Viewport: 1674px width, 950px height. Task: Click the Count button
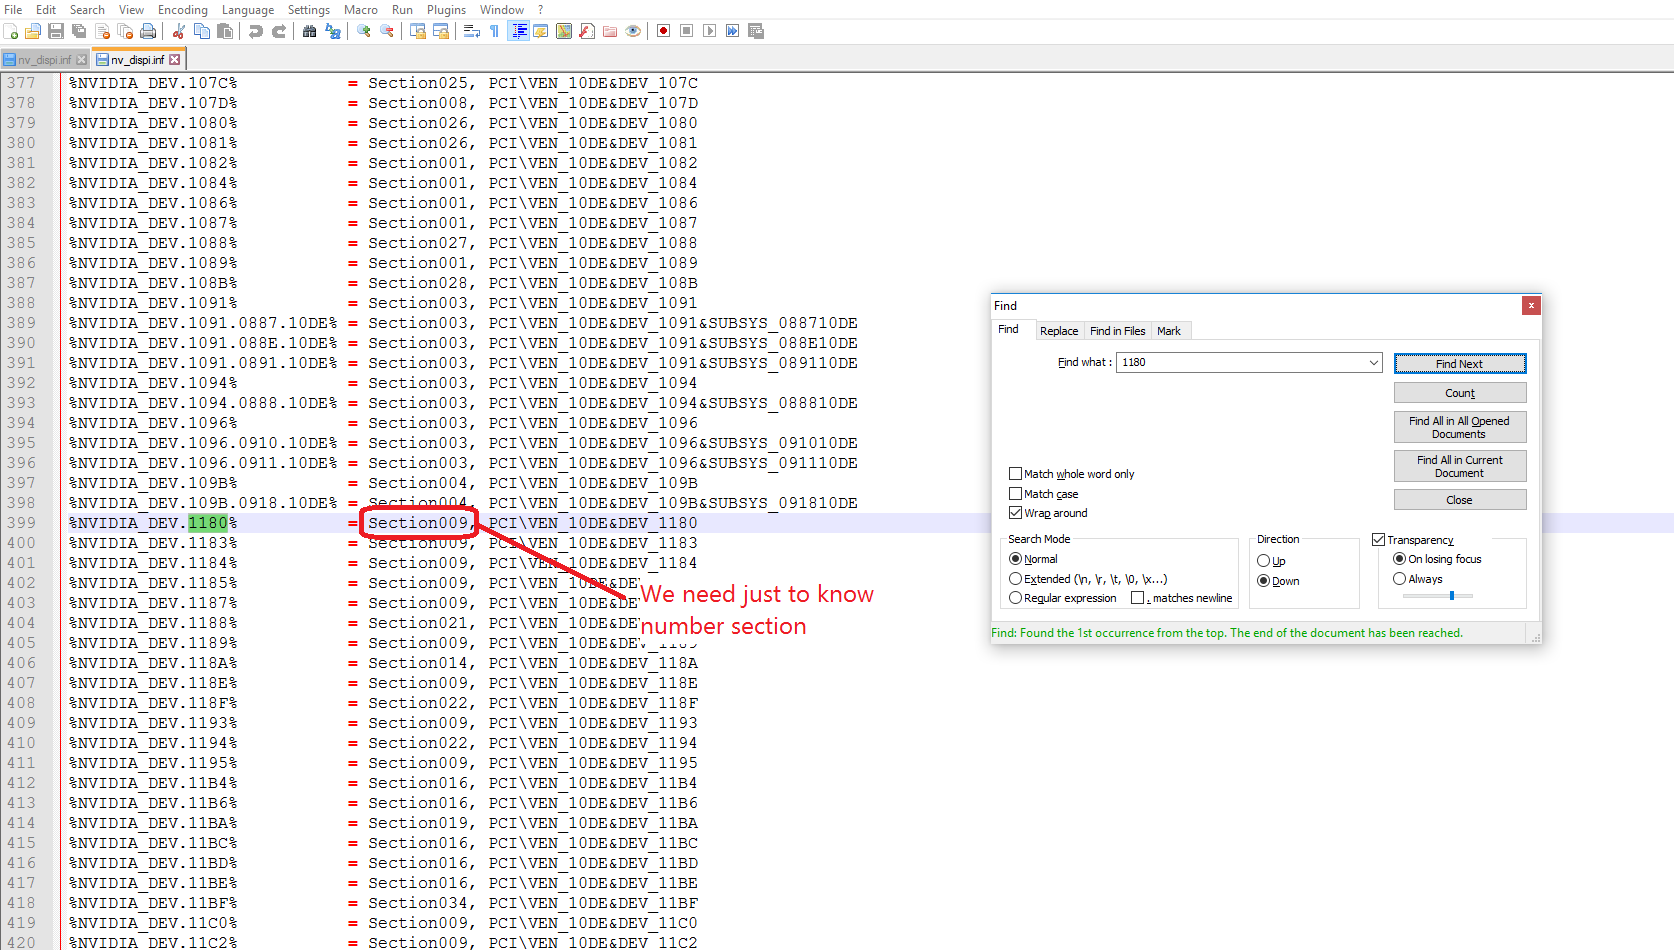click(x=1460, y=393)
